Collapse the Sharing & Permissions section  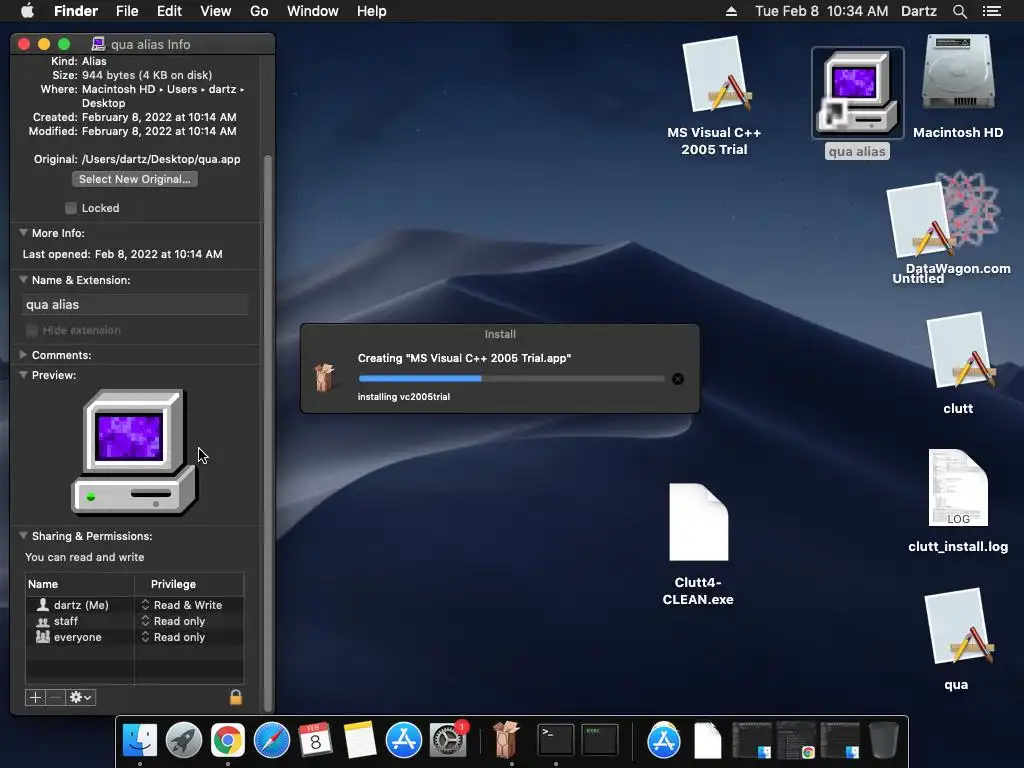click(x=23, y=536)
